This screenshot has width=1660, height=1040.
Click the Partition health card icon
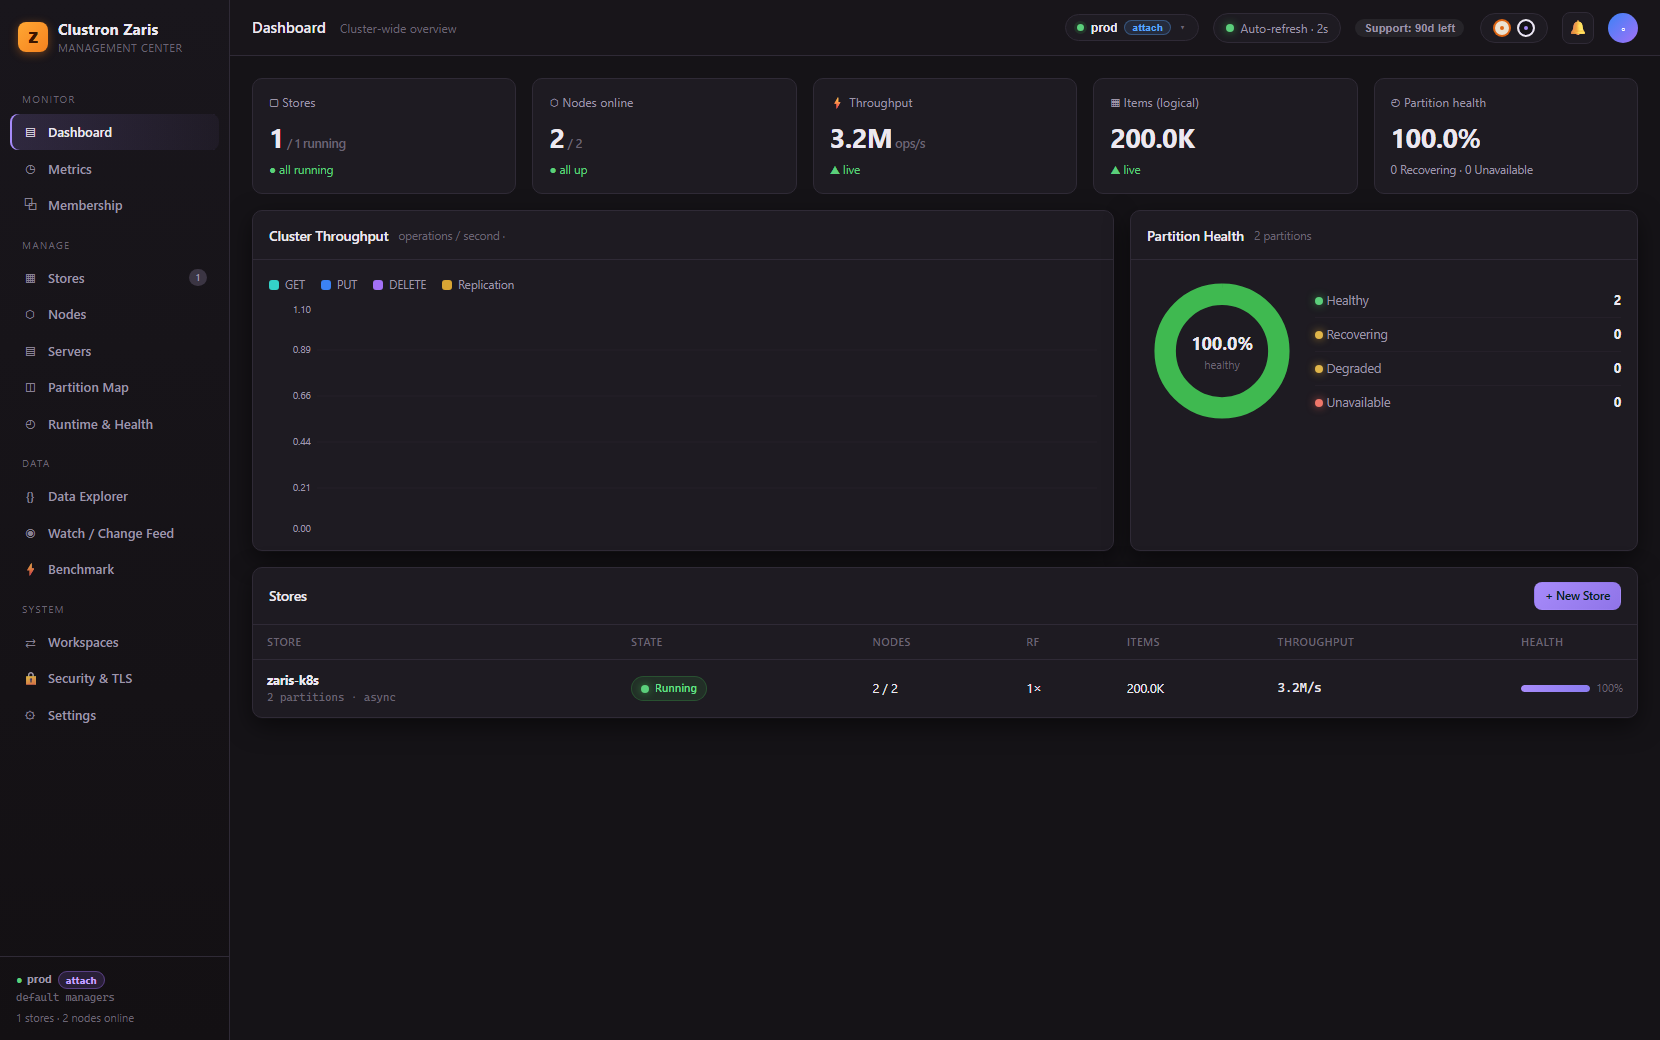[x=1395, y=103]
